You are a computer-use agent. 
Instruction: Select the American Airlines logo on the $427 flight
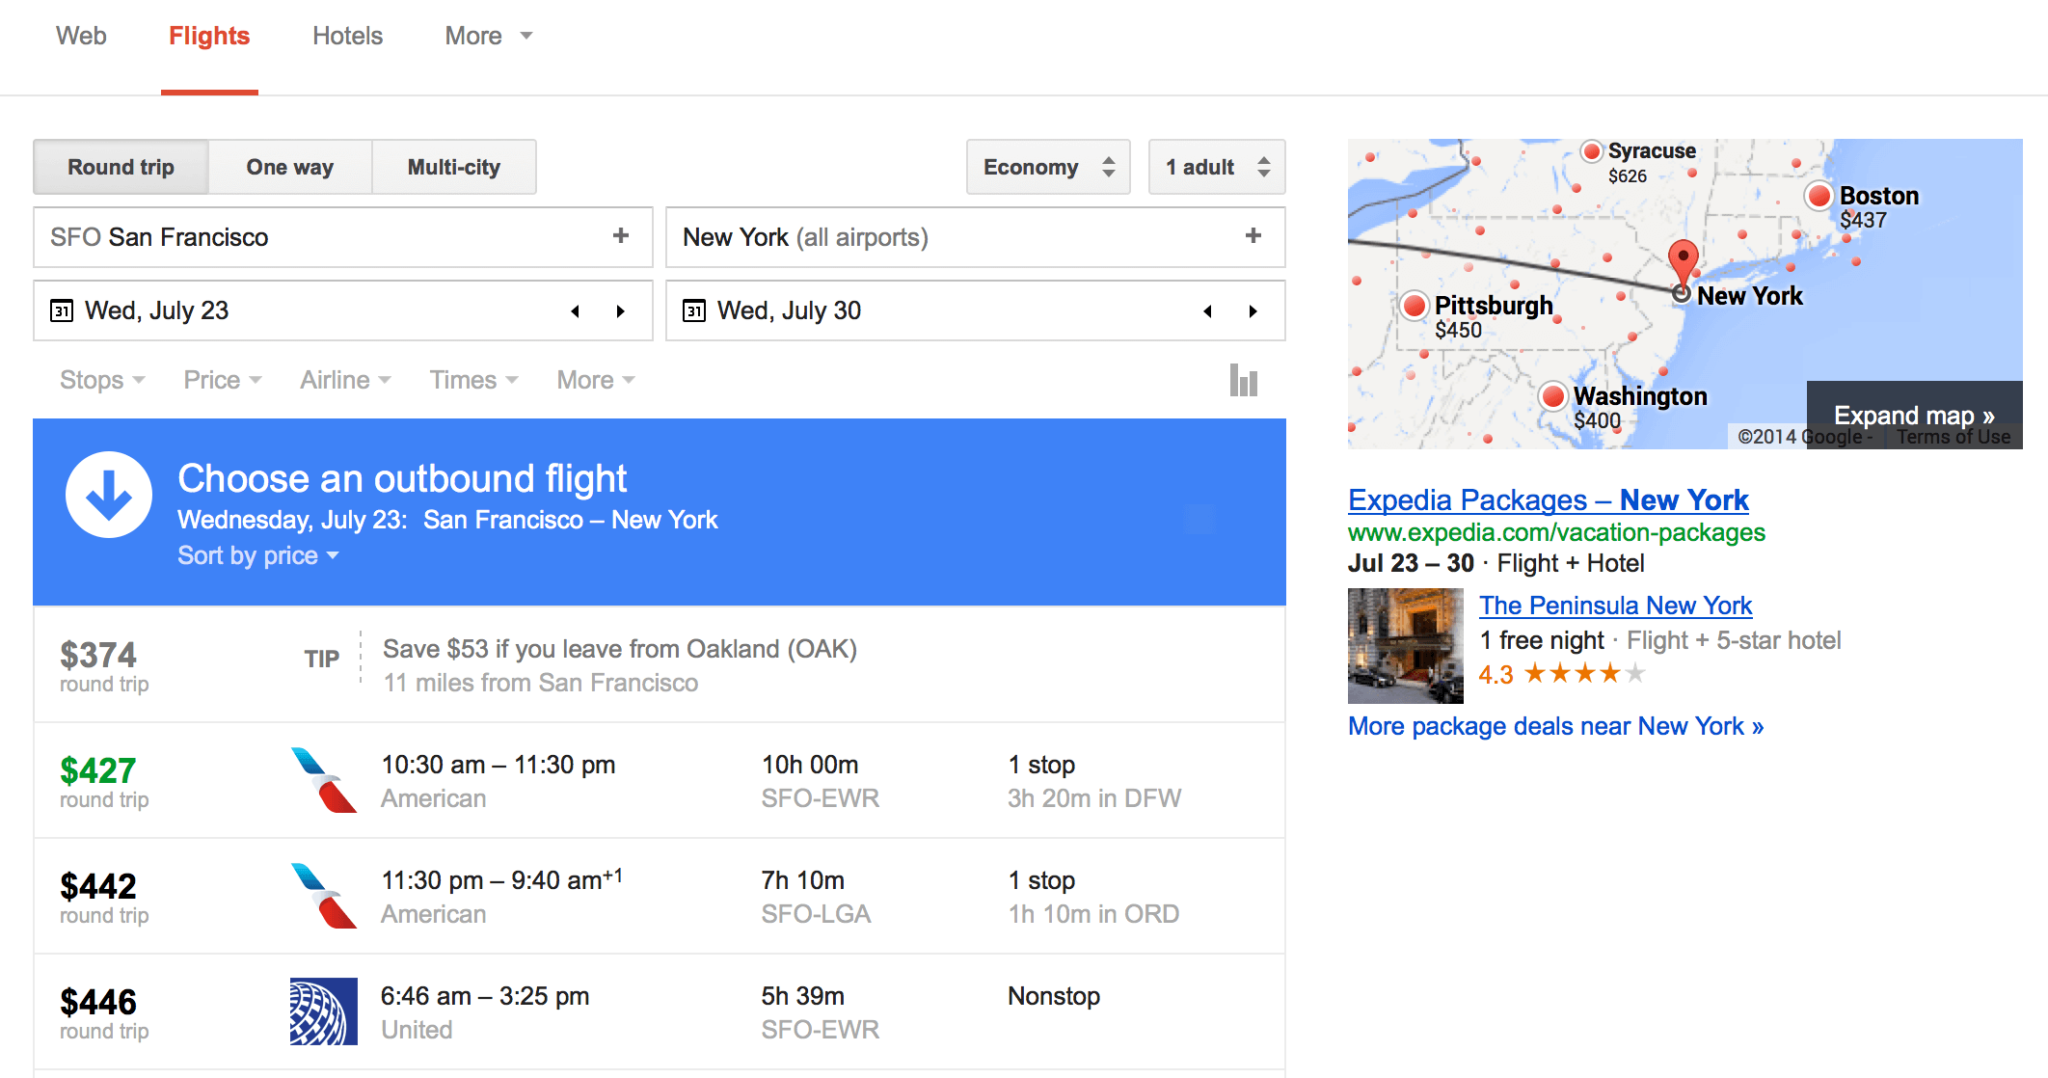tap(322, 781)
